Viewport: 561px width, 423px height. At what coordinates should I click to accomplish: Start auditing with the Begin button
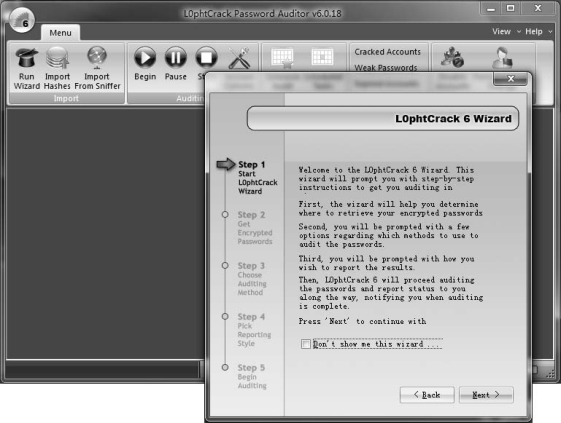pyautogui.click(x=145, y=57)
